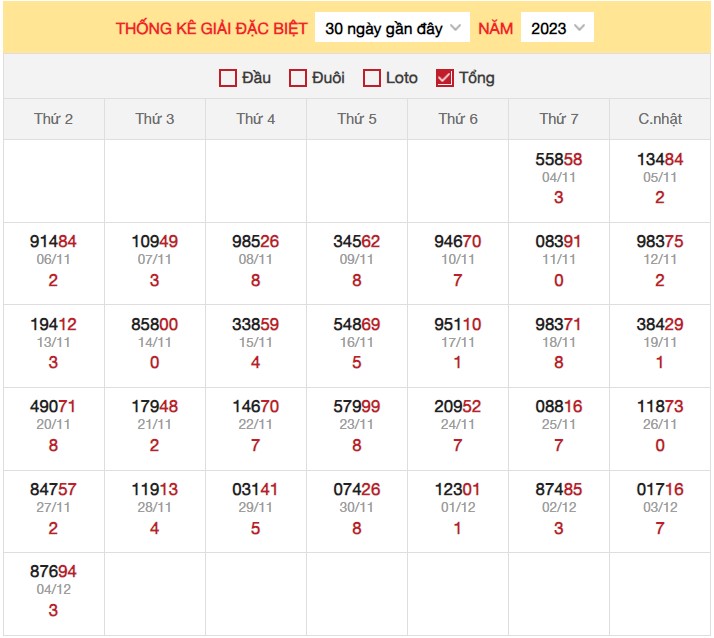Click the NĂM label
Image resolution: width=714 pixels, height=638 pixels.
495,28
